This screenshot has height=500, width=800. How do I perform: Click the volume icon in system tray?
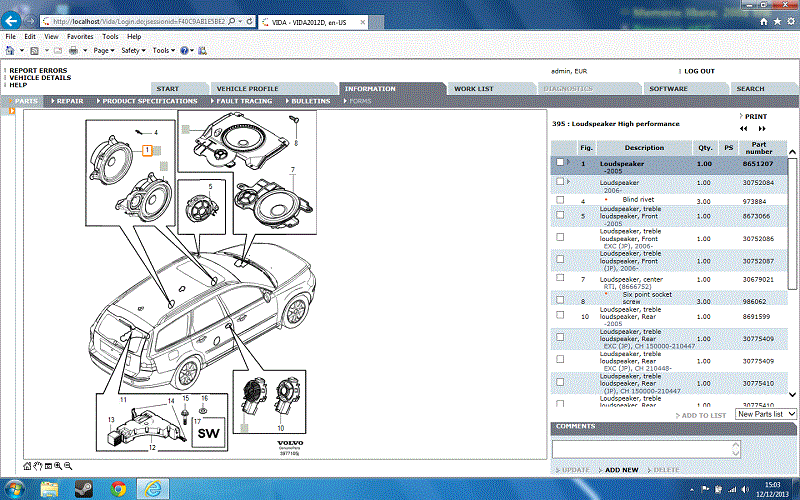tap(745, 489)
